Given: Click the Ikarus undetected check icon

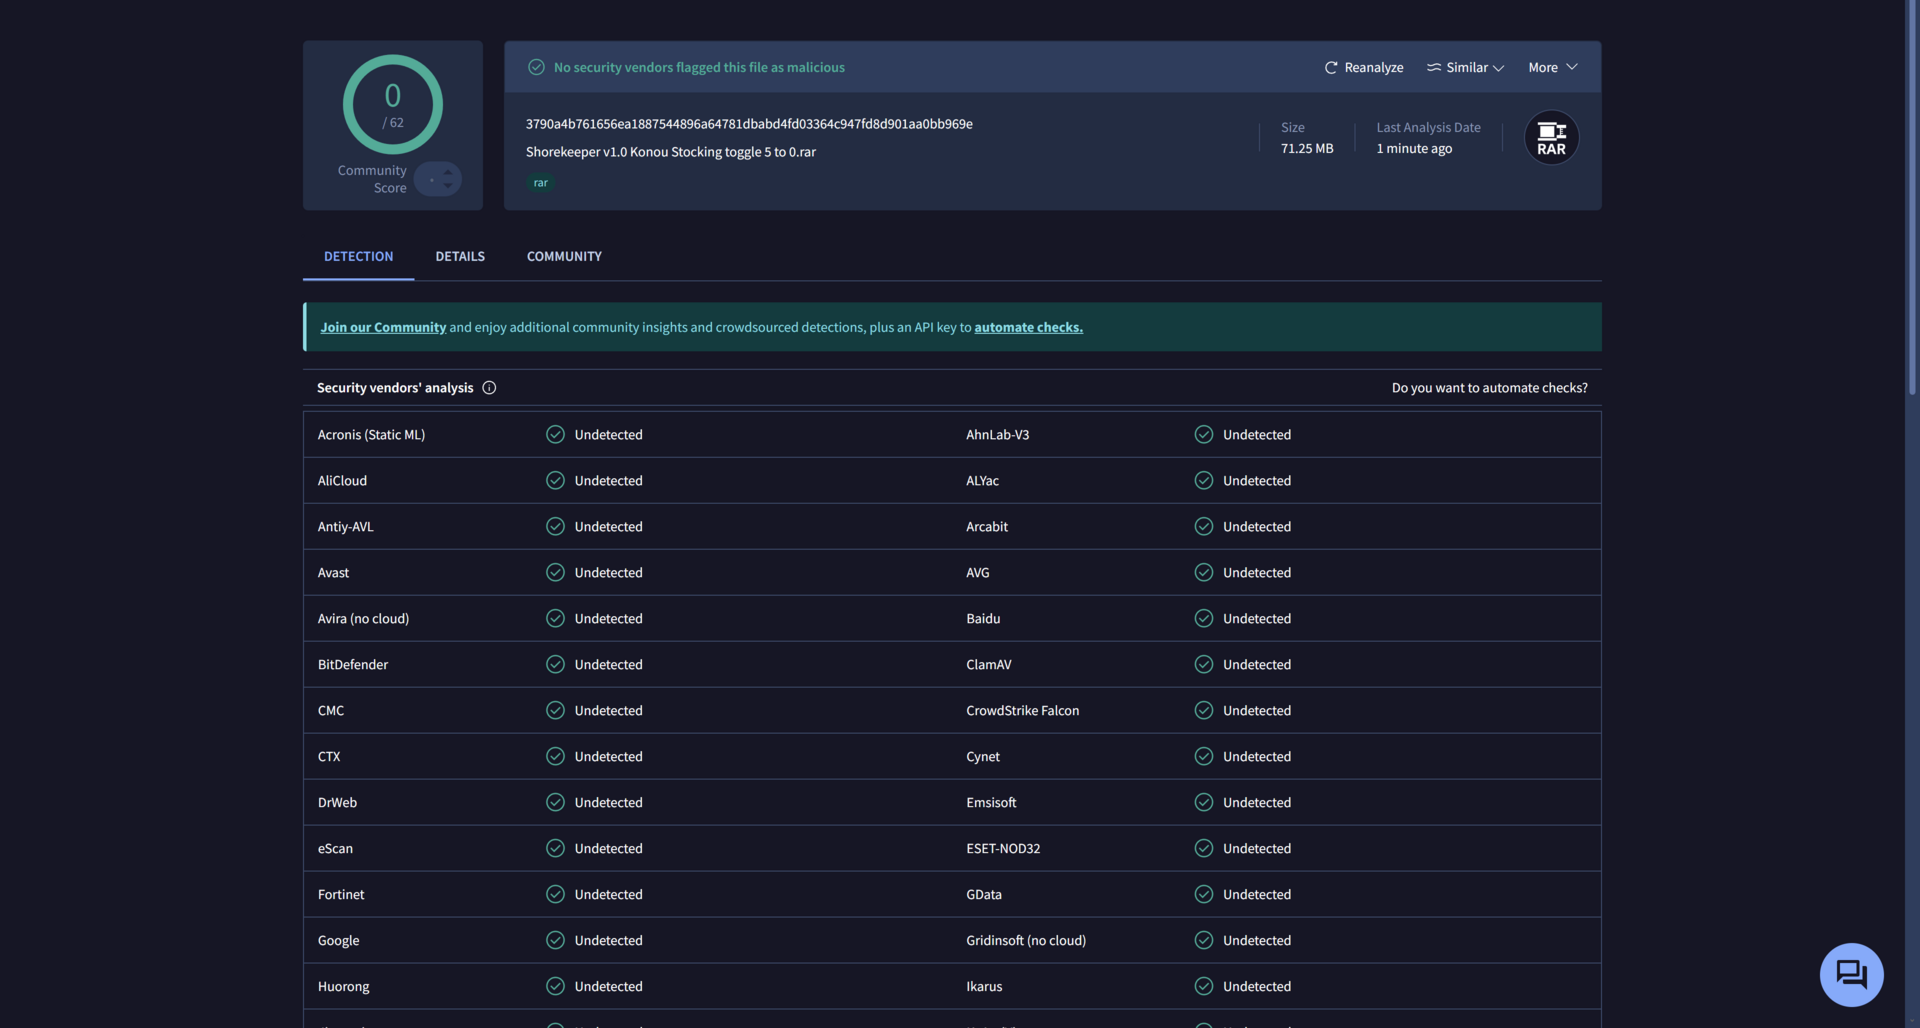Looking at the screenshot, I should click(1204, 986).
